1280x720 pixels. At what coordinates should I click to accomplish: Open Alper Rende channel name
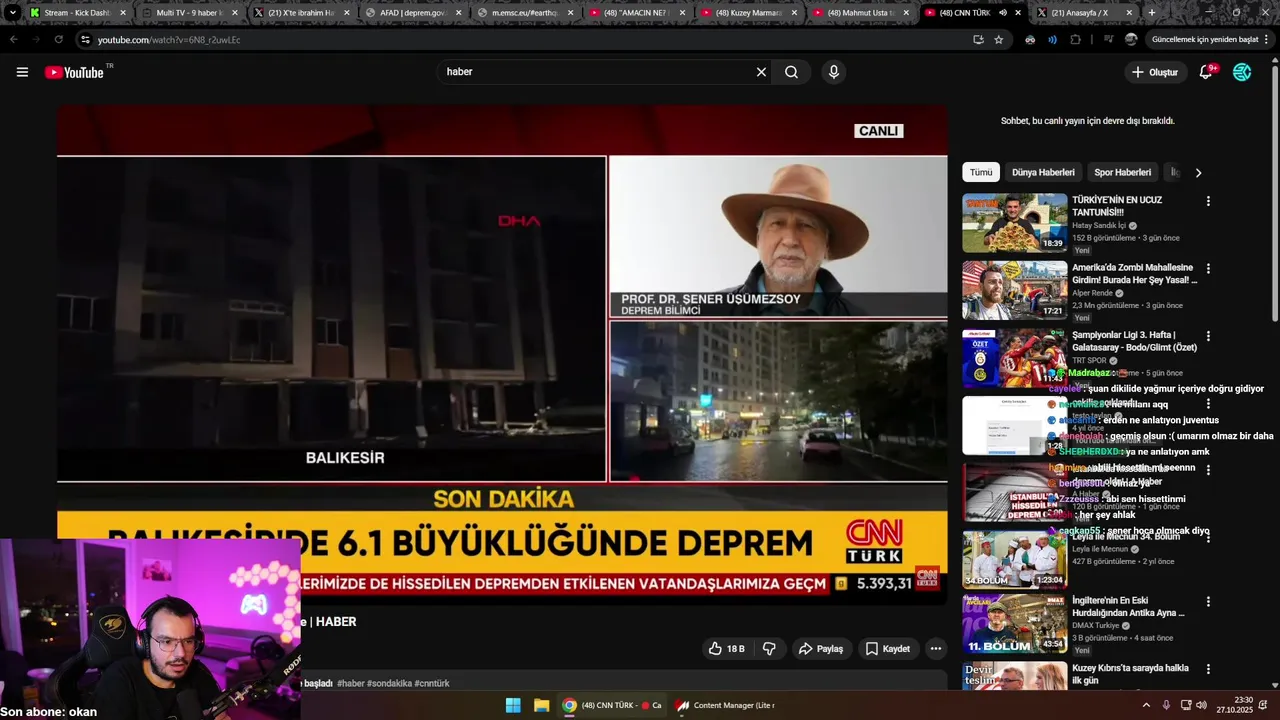1092,293
